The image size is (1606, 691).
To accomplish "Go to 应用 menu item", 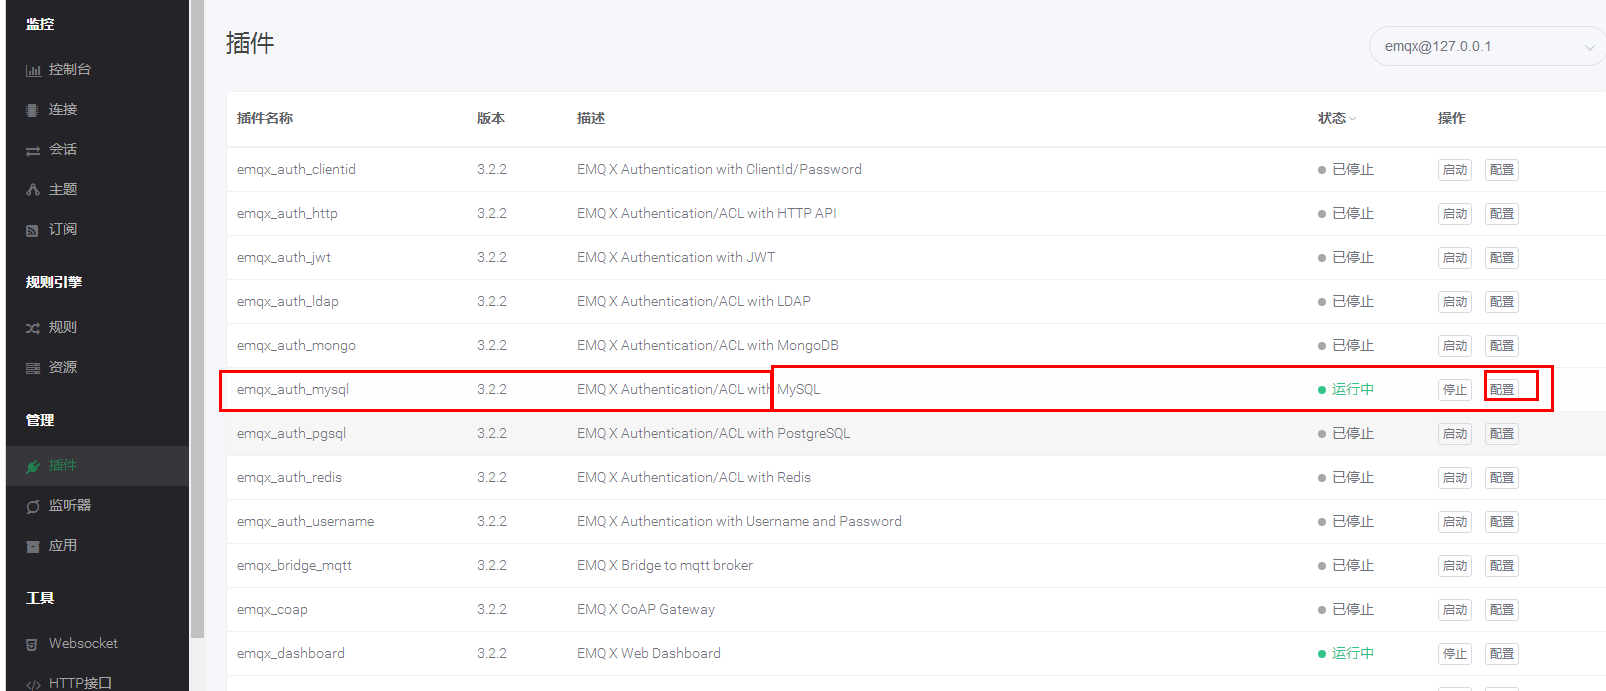I will (x=97, y=545).
